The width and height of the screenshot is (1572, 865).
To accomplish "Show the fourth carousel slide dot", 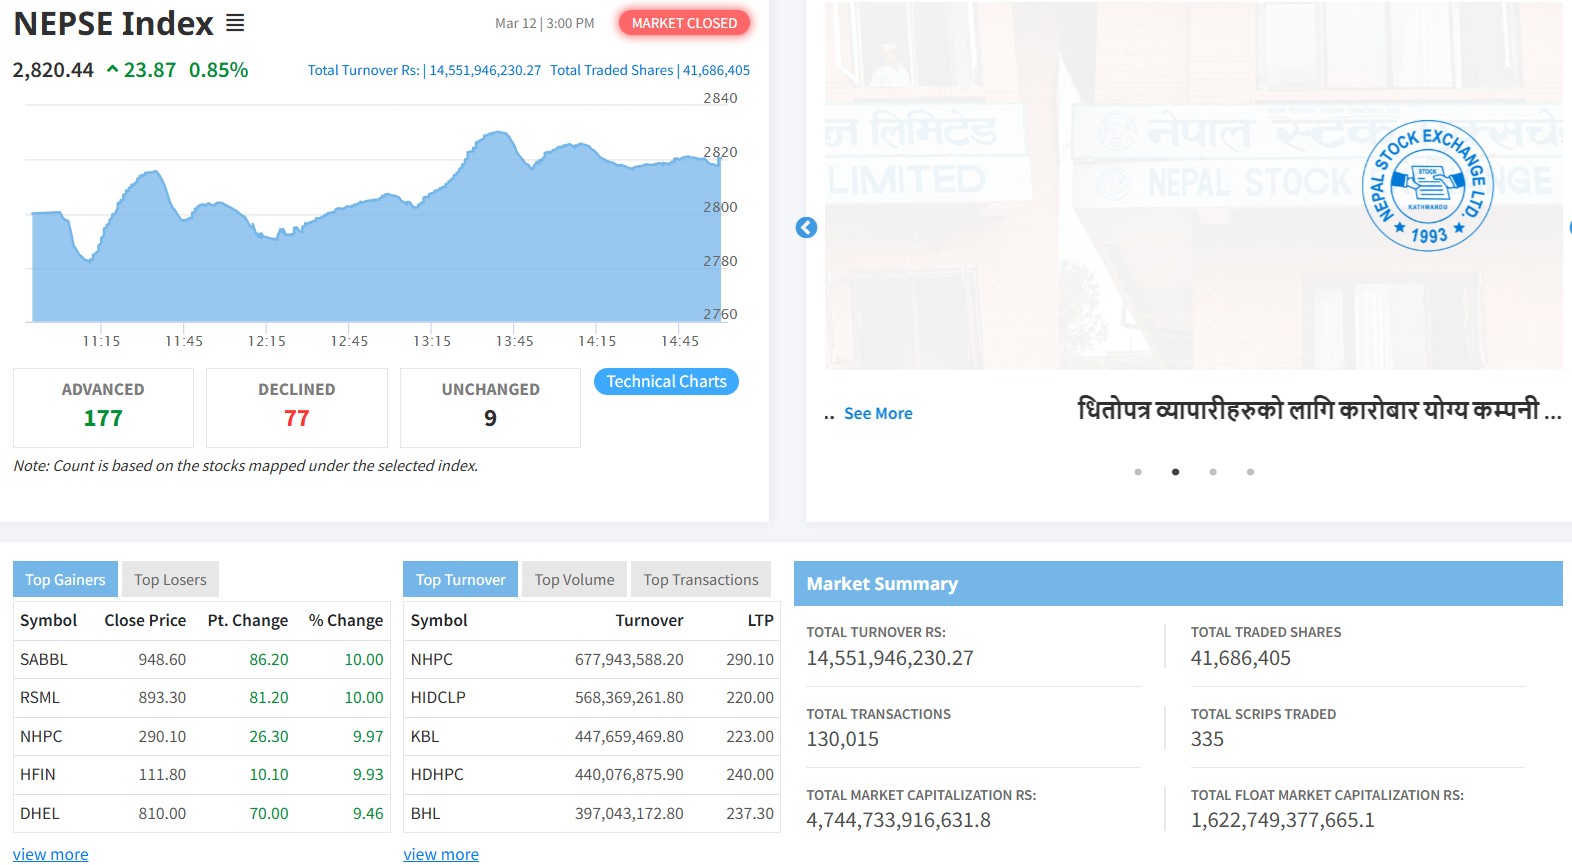I will click(x=1250, y=472).
